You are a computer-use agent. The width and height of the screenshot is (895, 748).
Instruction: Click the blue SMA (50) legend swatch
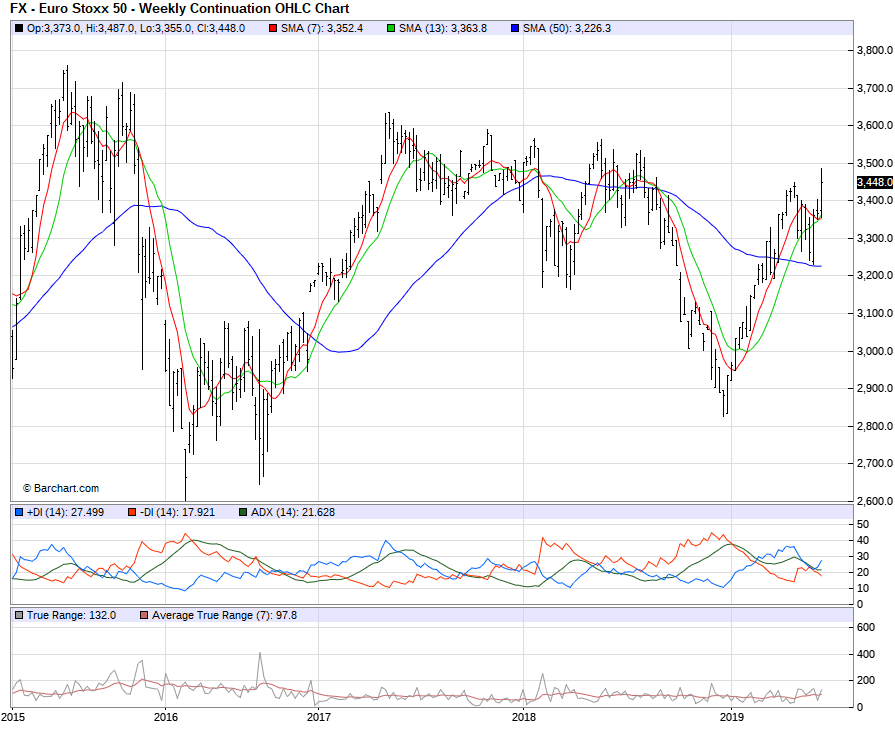(x=515, y=28)
